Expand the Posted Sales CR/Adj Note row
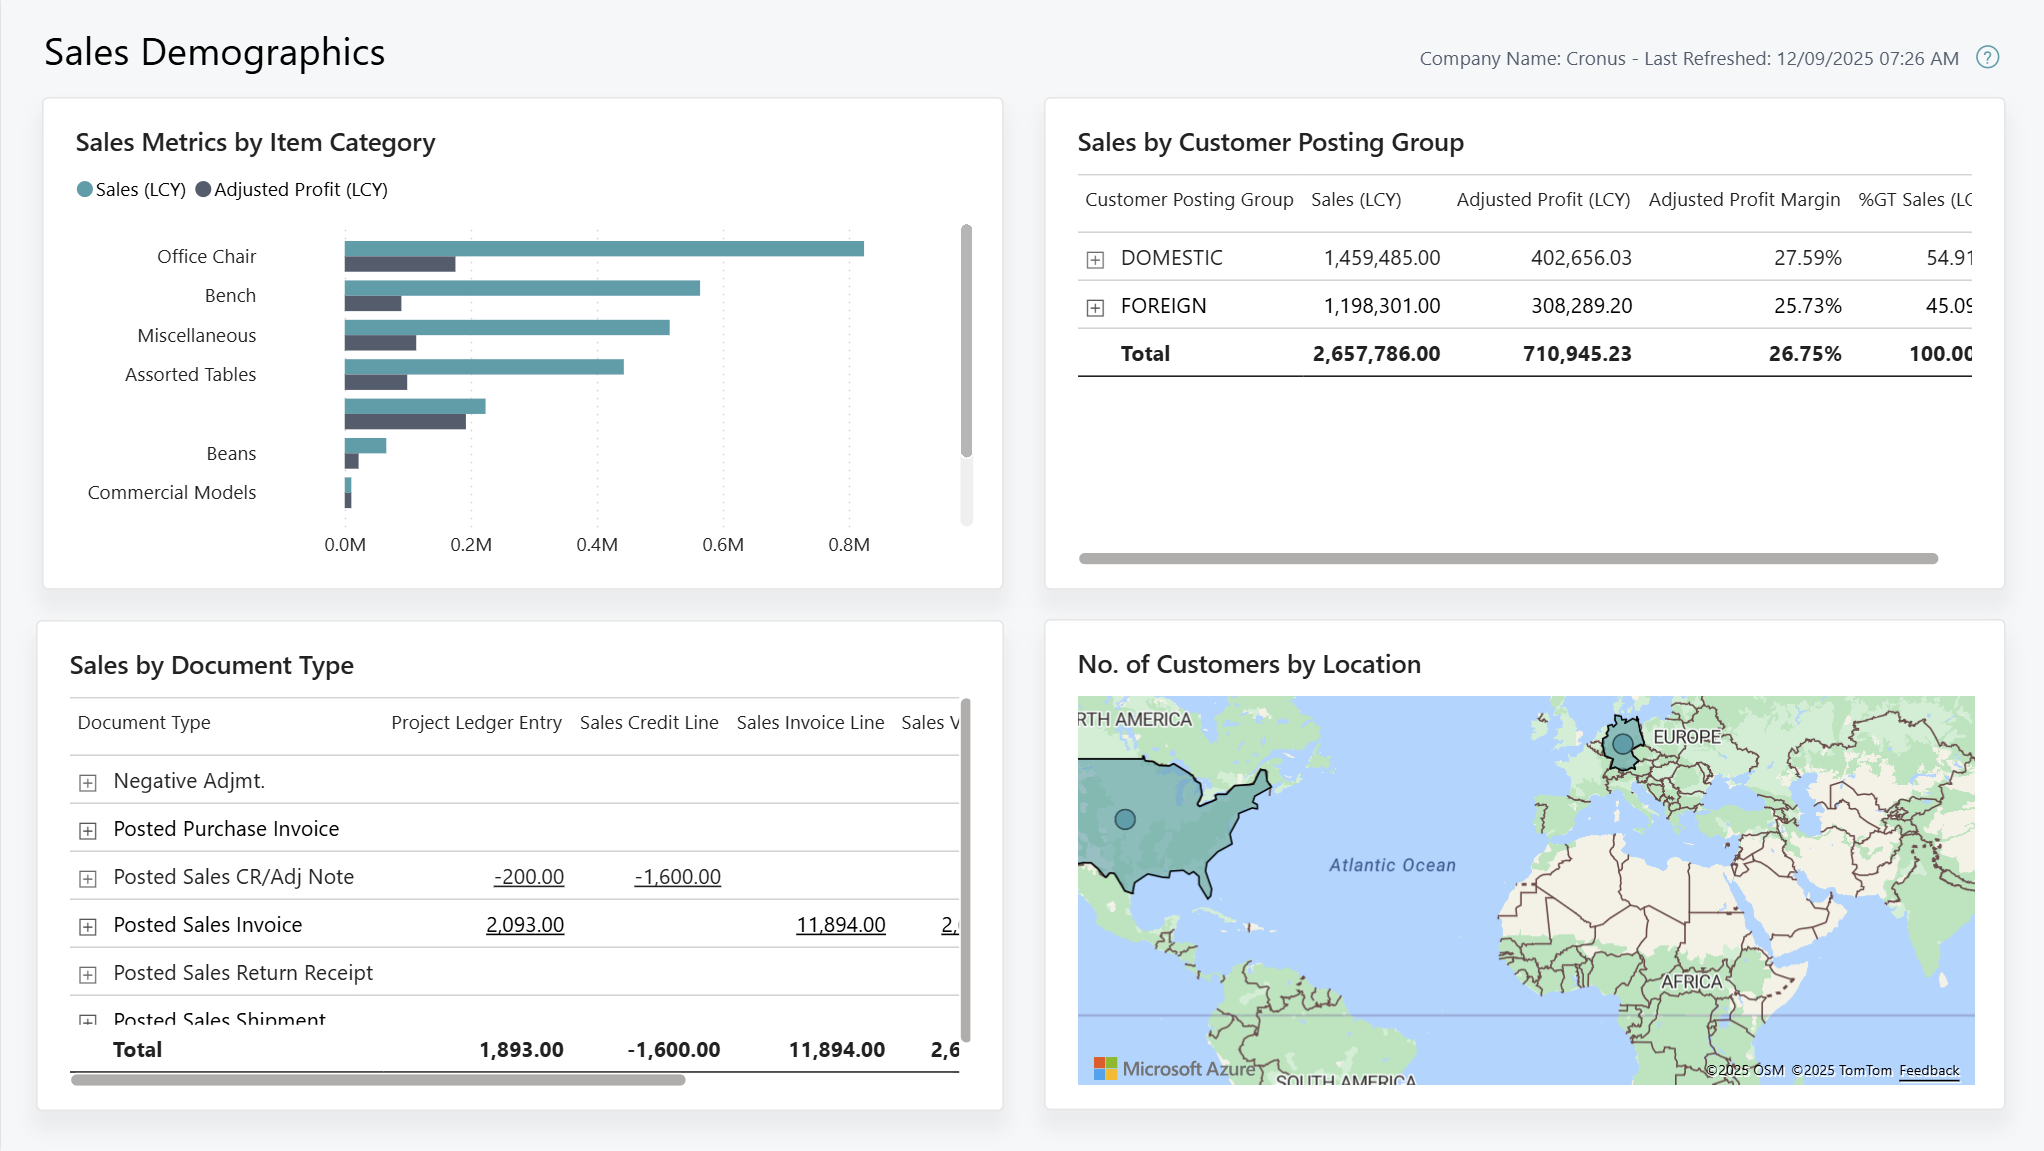 point(87,878)
